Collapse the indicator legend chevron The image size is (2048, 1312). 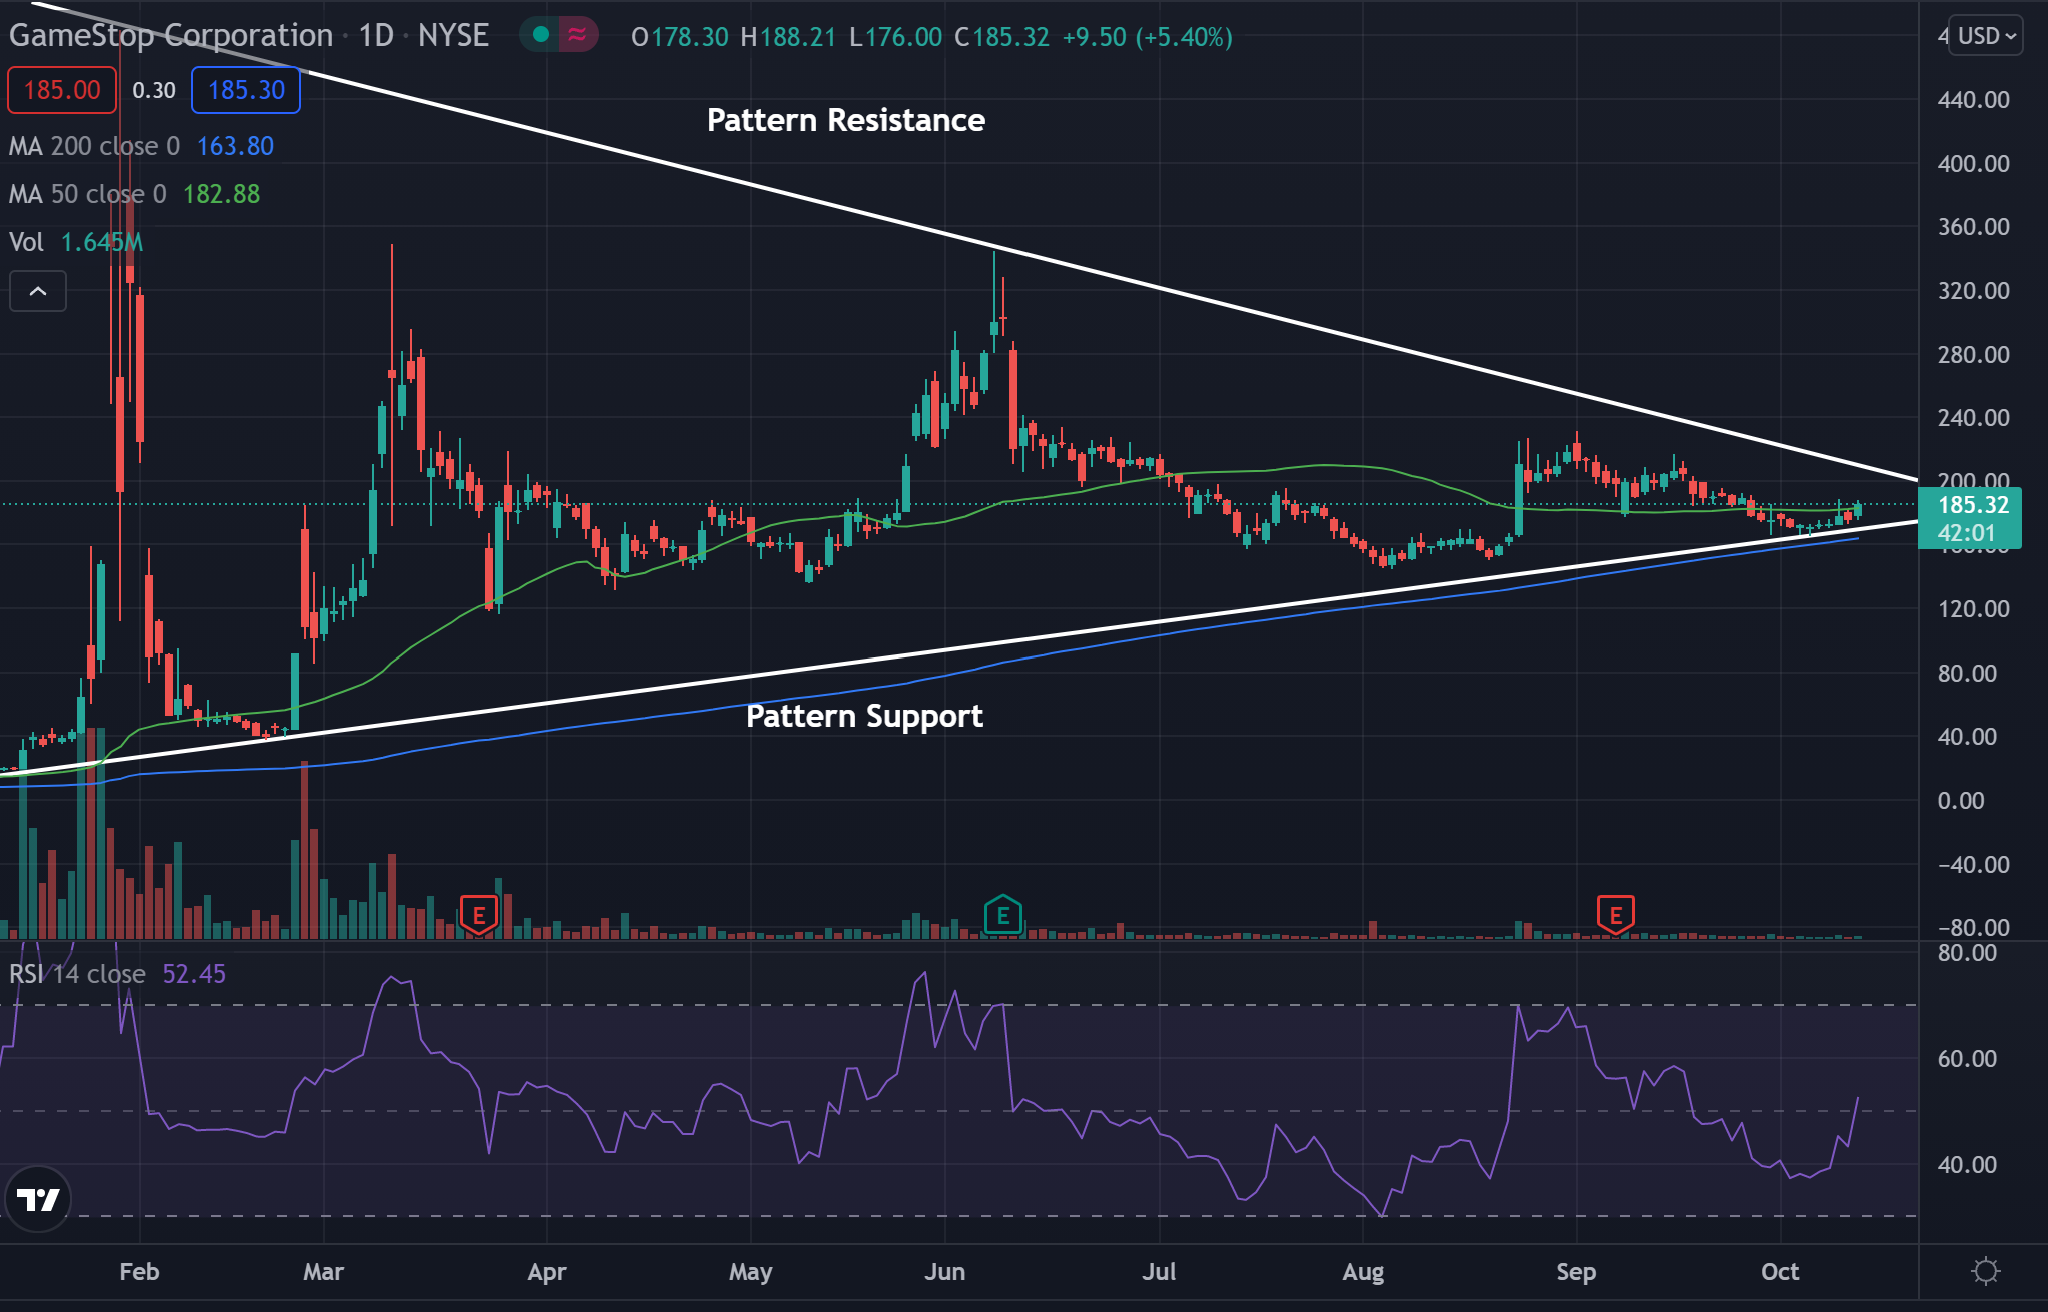click(38, 291)
